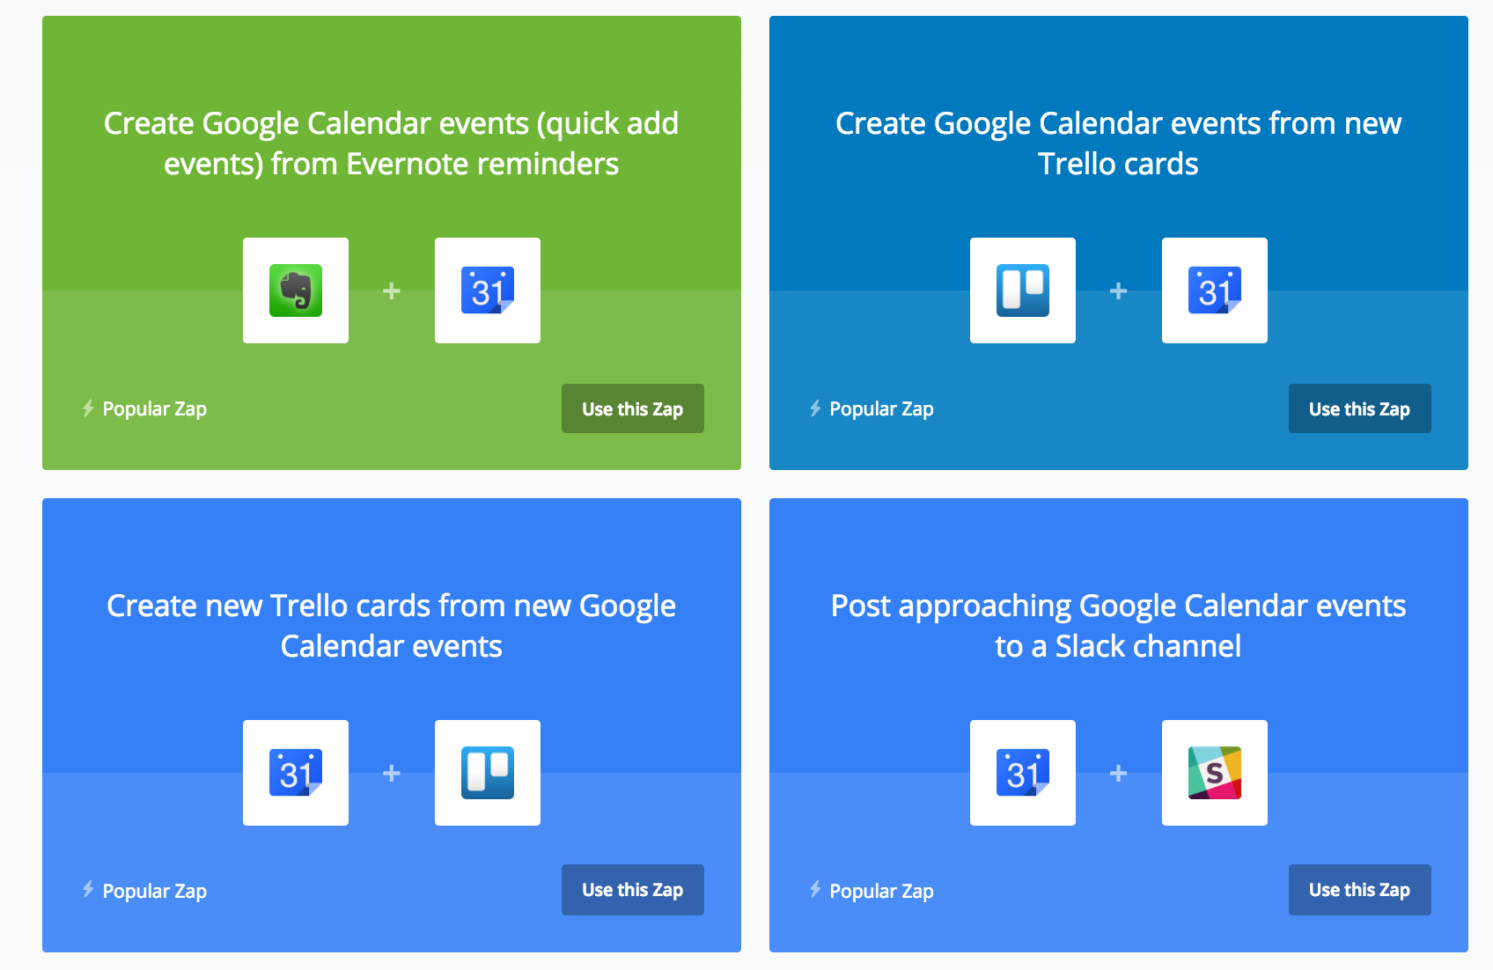Viewport: 1493px width, 970px height.
Task: Click the Google Calendar icon in the Evernote card
Action: [487, 291]
